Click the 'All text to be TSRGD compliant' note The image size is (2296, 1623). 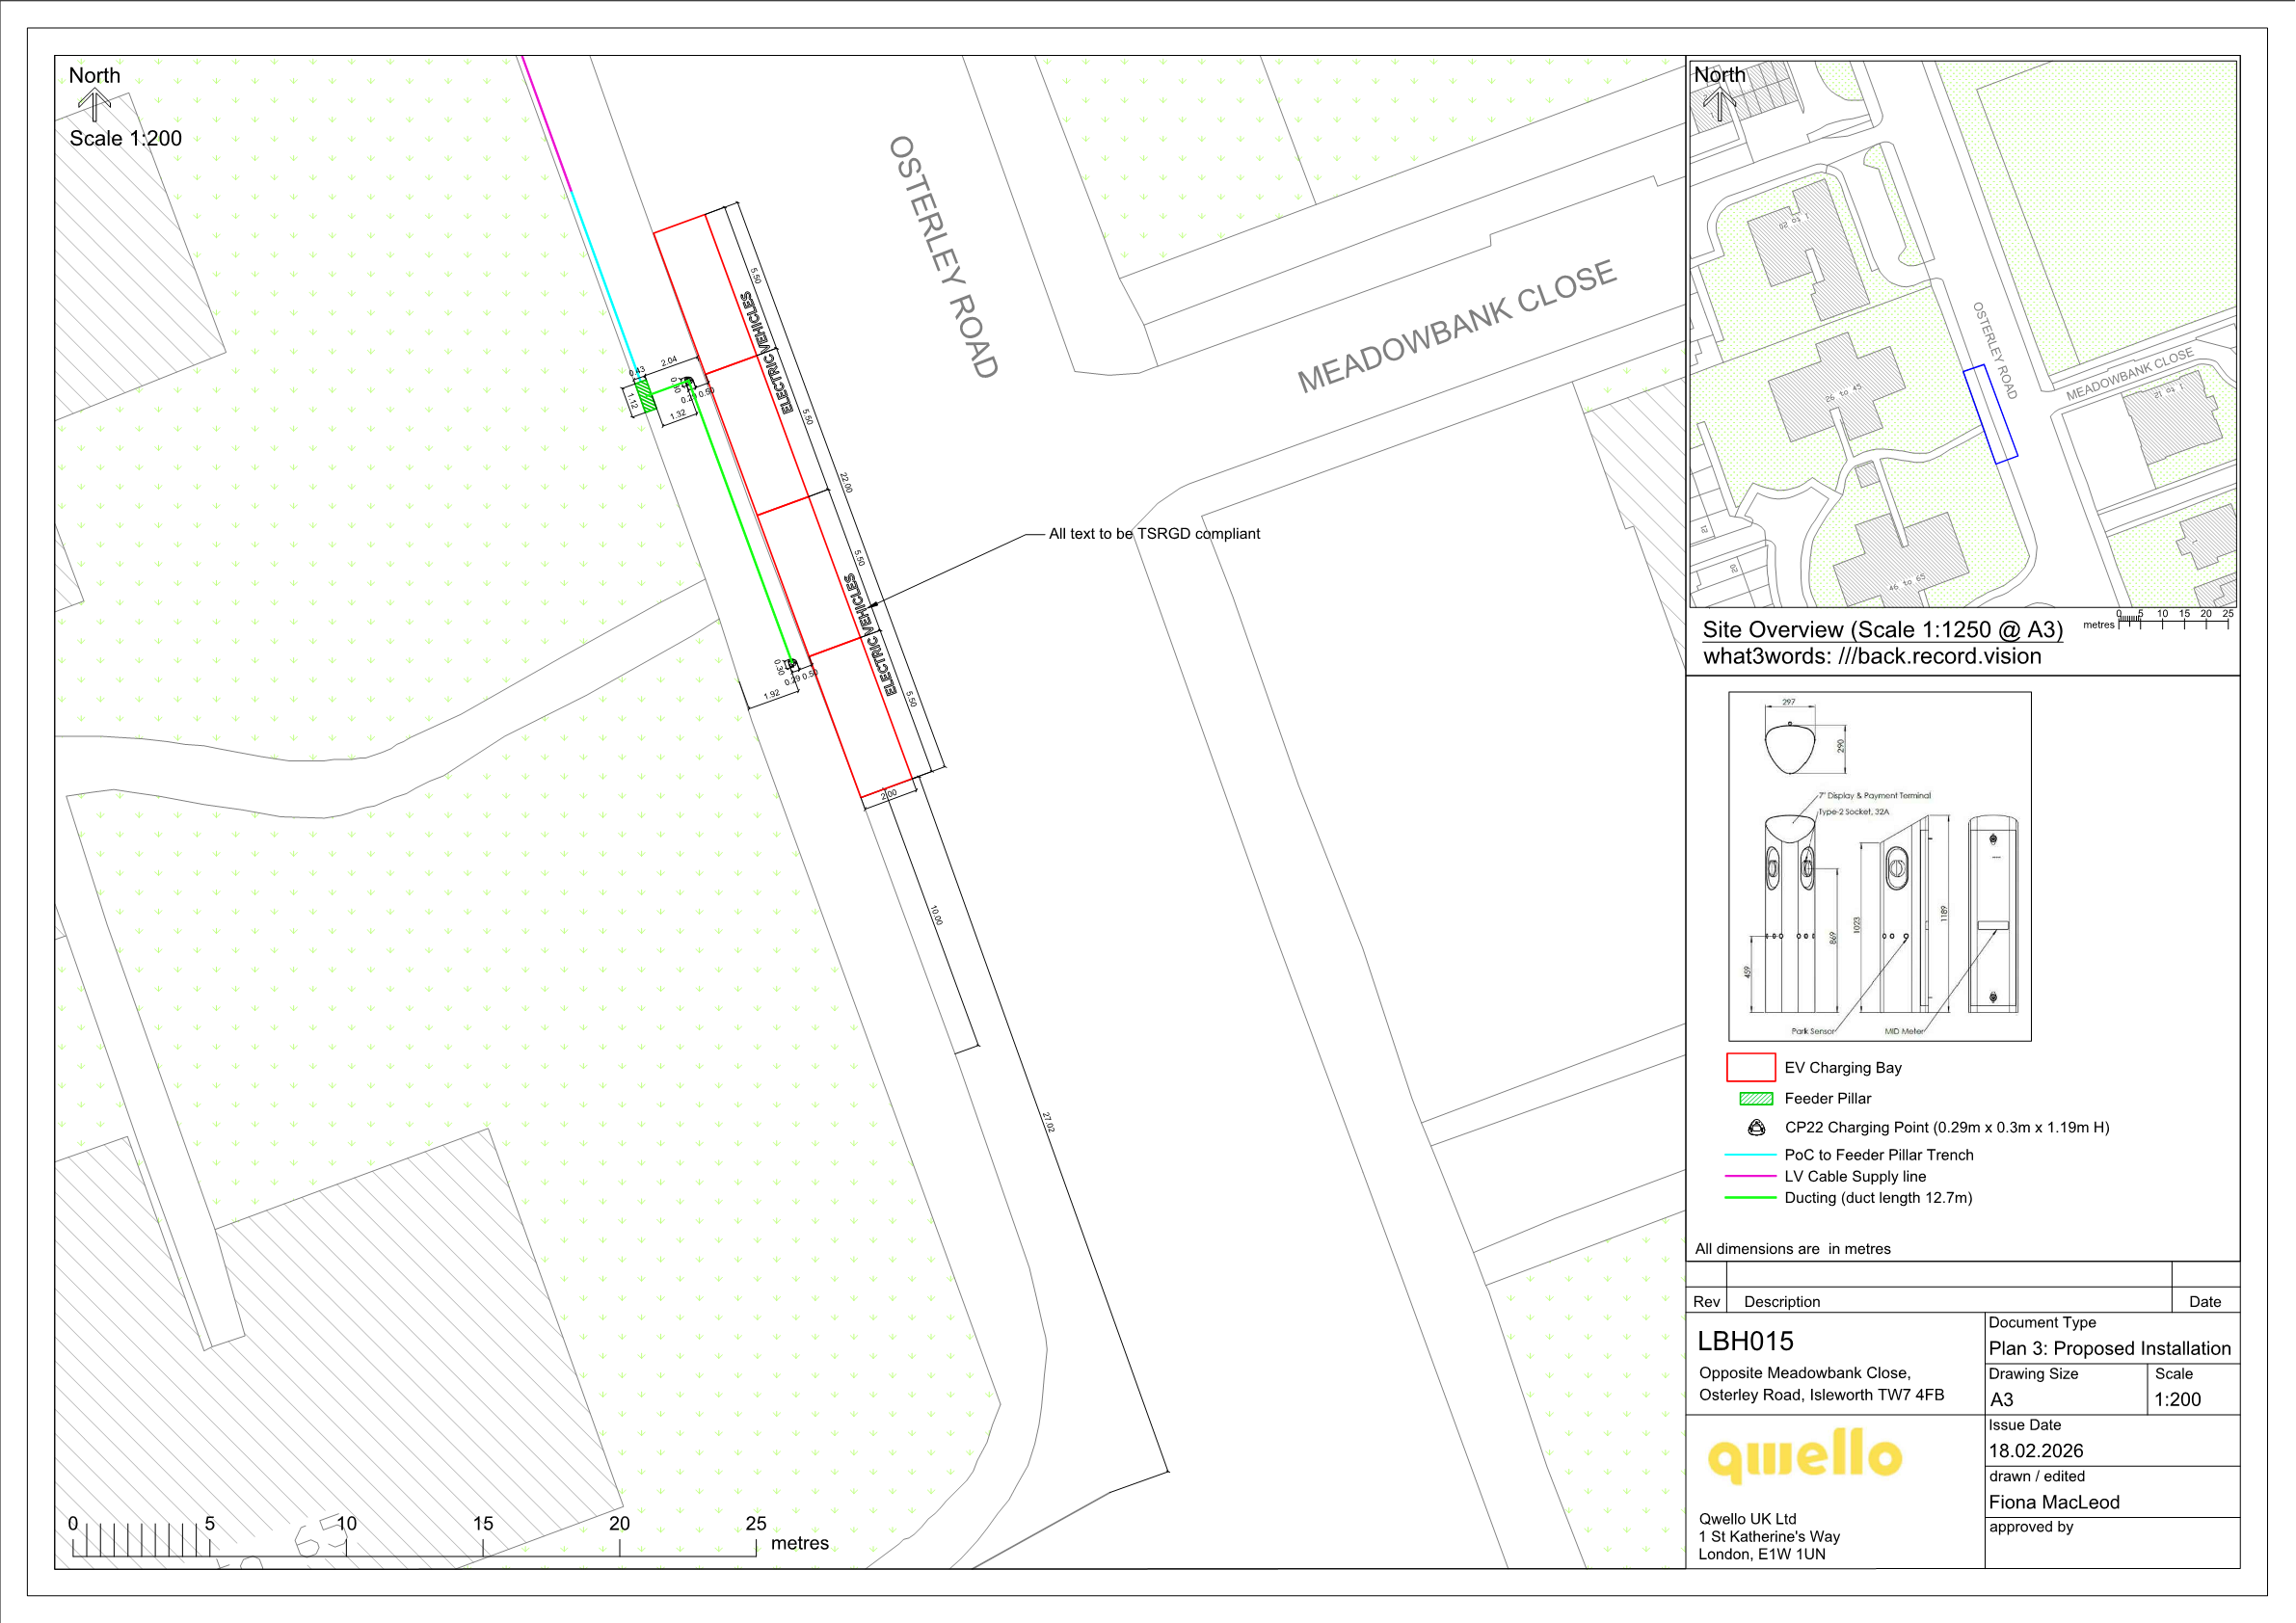point(1153,534)
